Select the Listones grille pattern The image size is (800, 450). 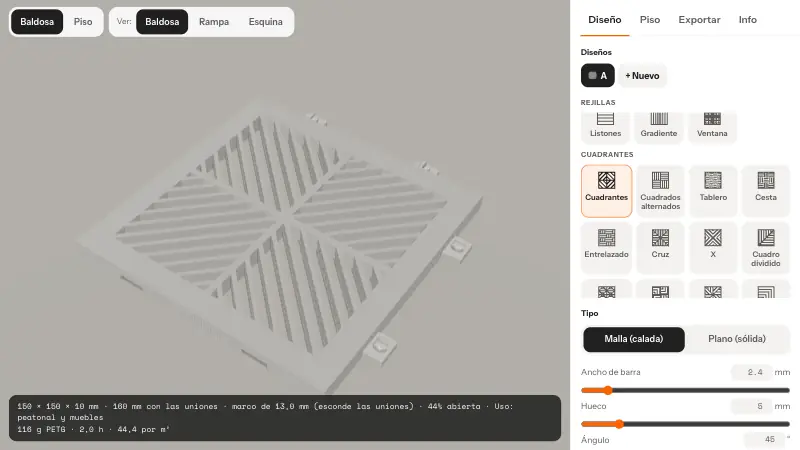click(605, 127)
